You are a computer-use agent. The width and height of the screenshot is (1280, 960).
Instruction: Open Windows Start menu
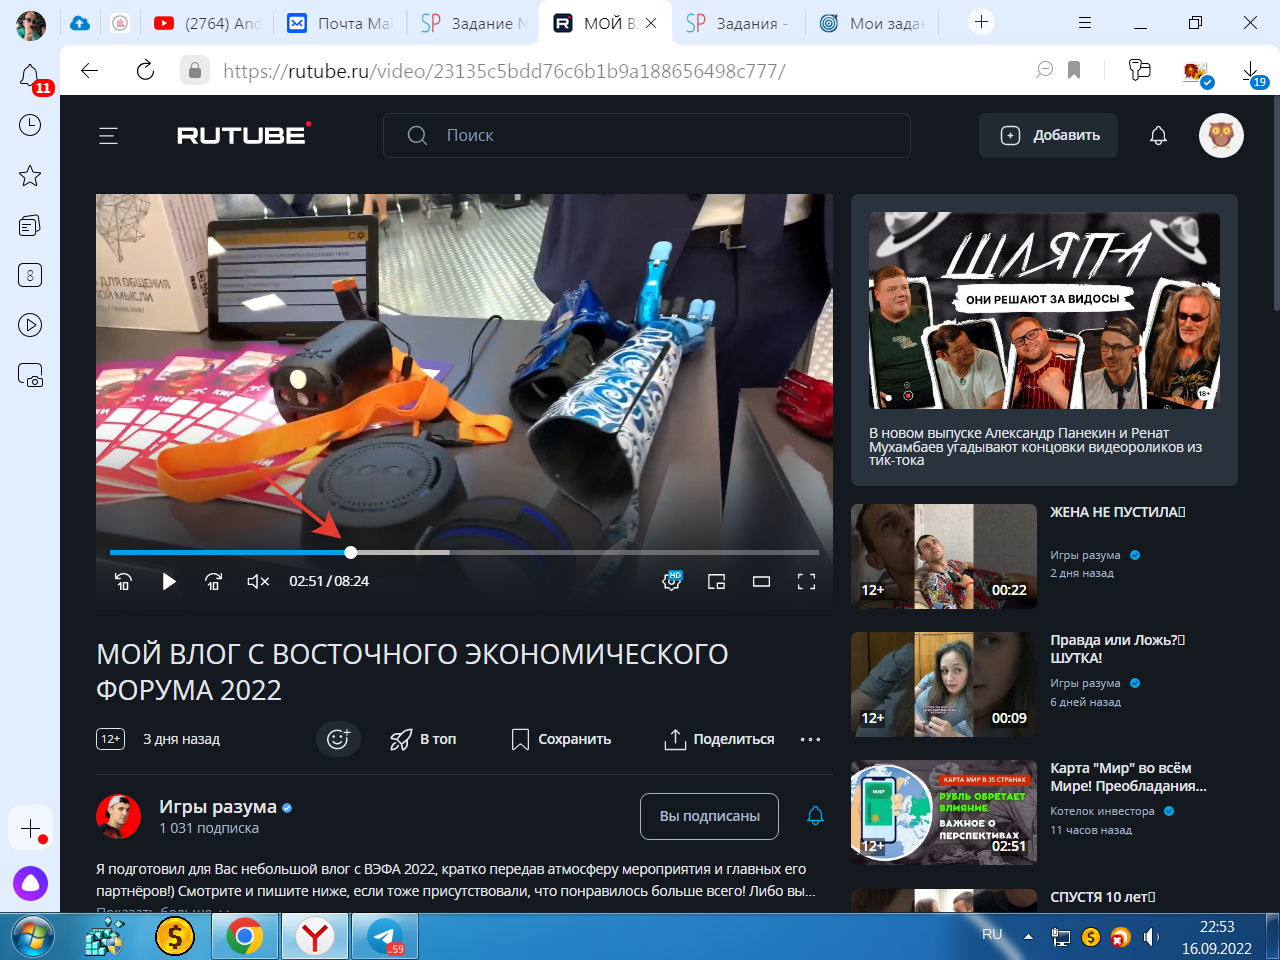point(32,937)
